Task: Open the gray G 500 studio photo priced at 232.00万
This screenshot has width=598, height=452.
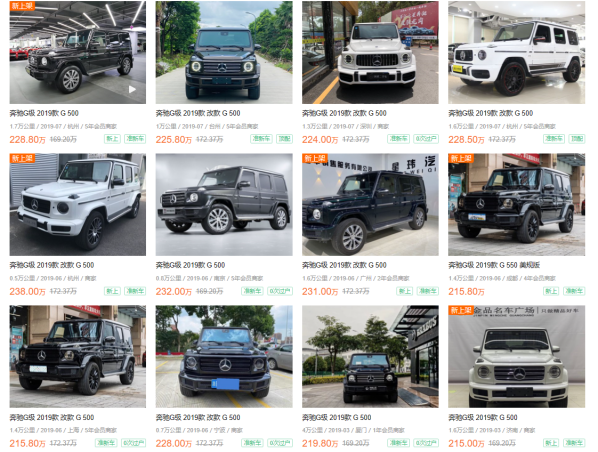Action: [x=224, y=204]
